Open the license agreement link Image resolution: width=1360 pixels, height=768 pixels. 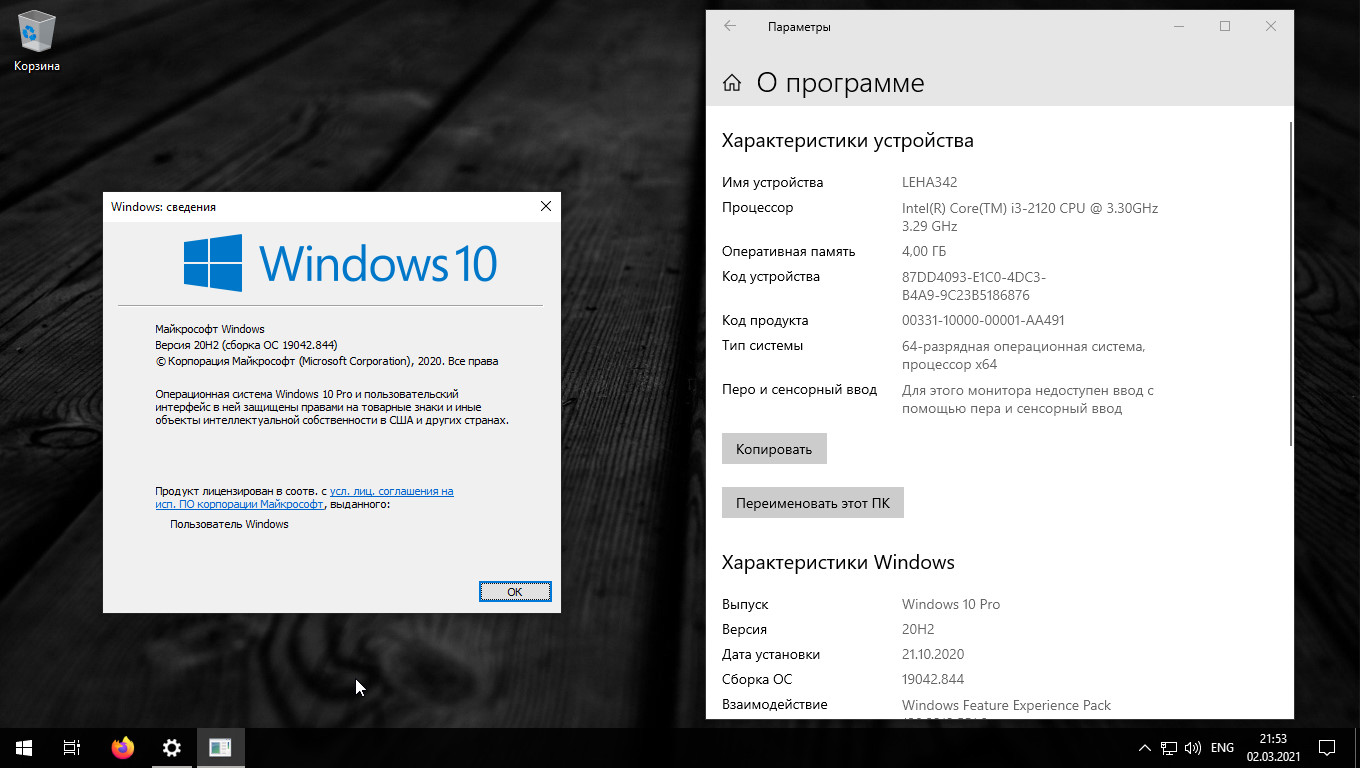391,491
